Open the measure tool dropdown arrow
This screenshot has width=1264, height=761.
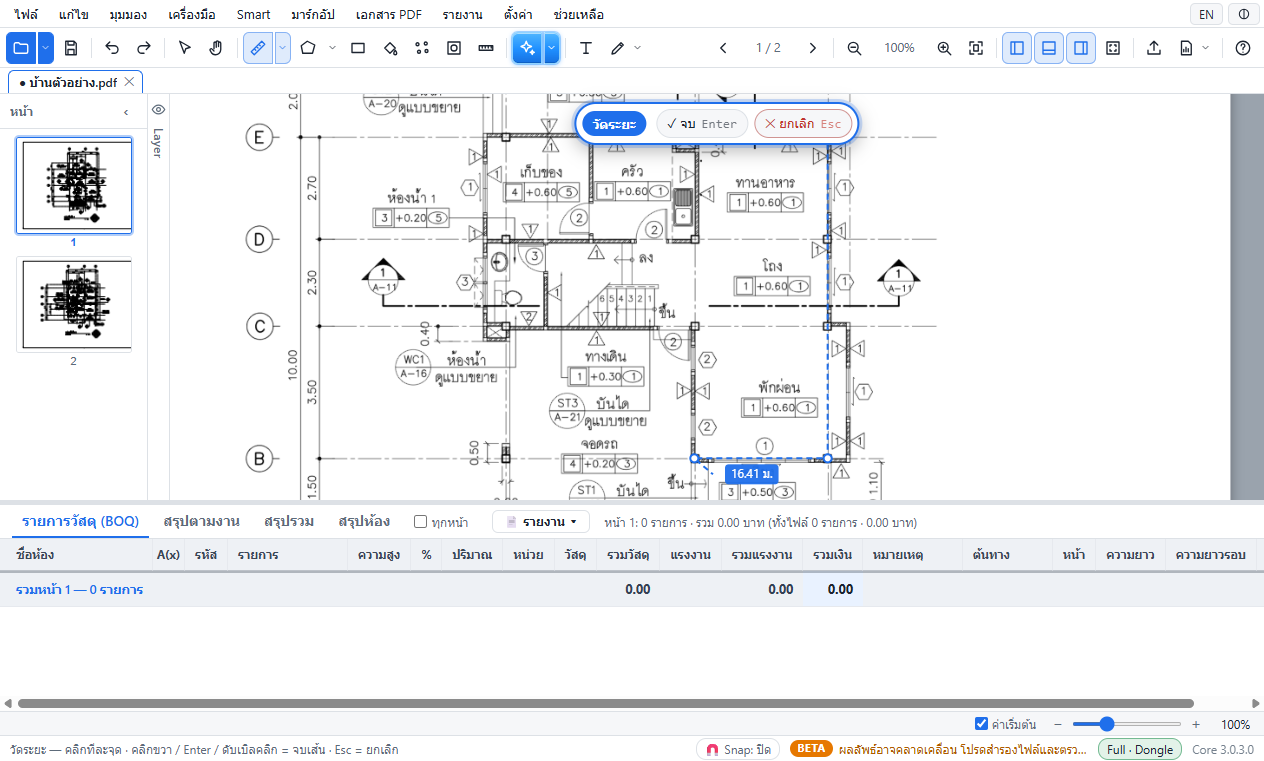[x=283, y=48]
